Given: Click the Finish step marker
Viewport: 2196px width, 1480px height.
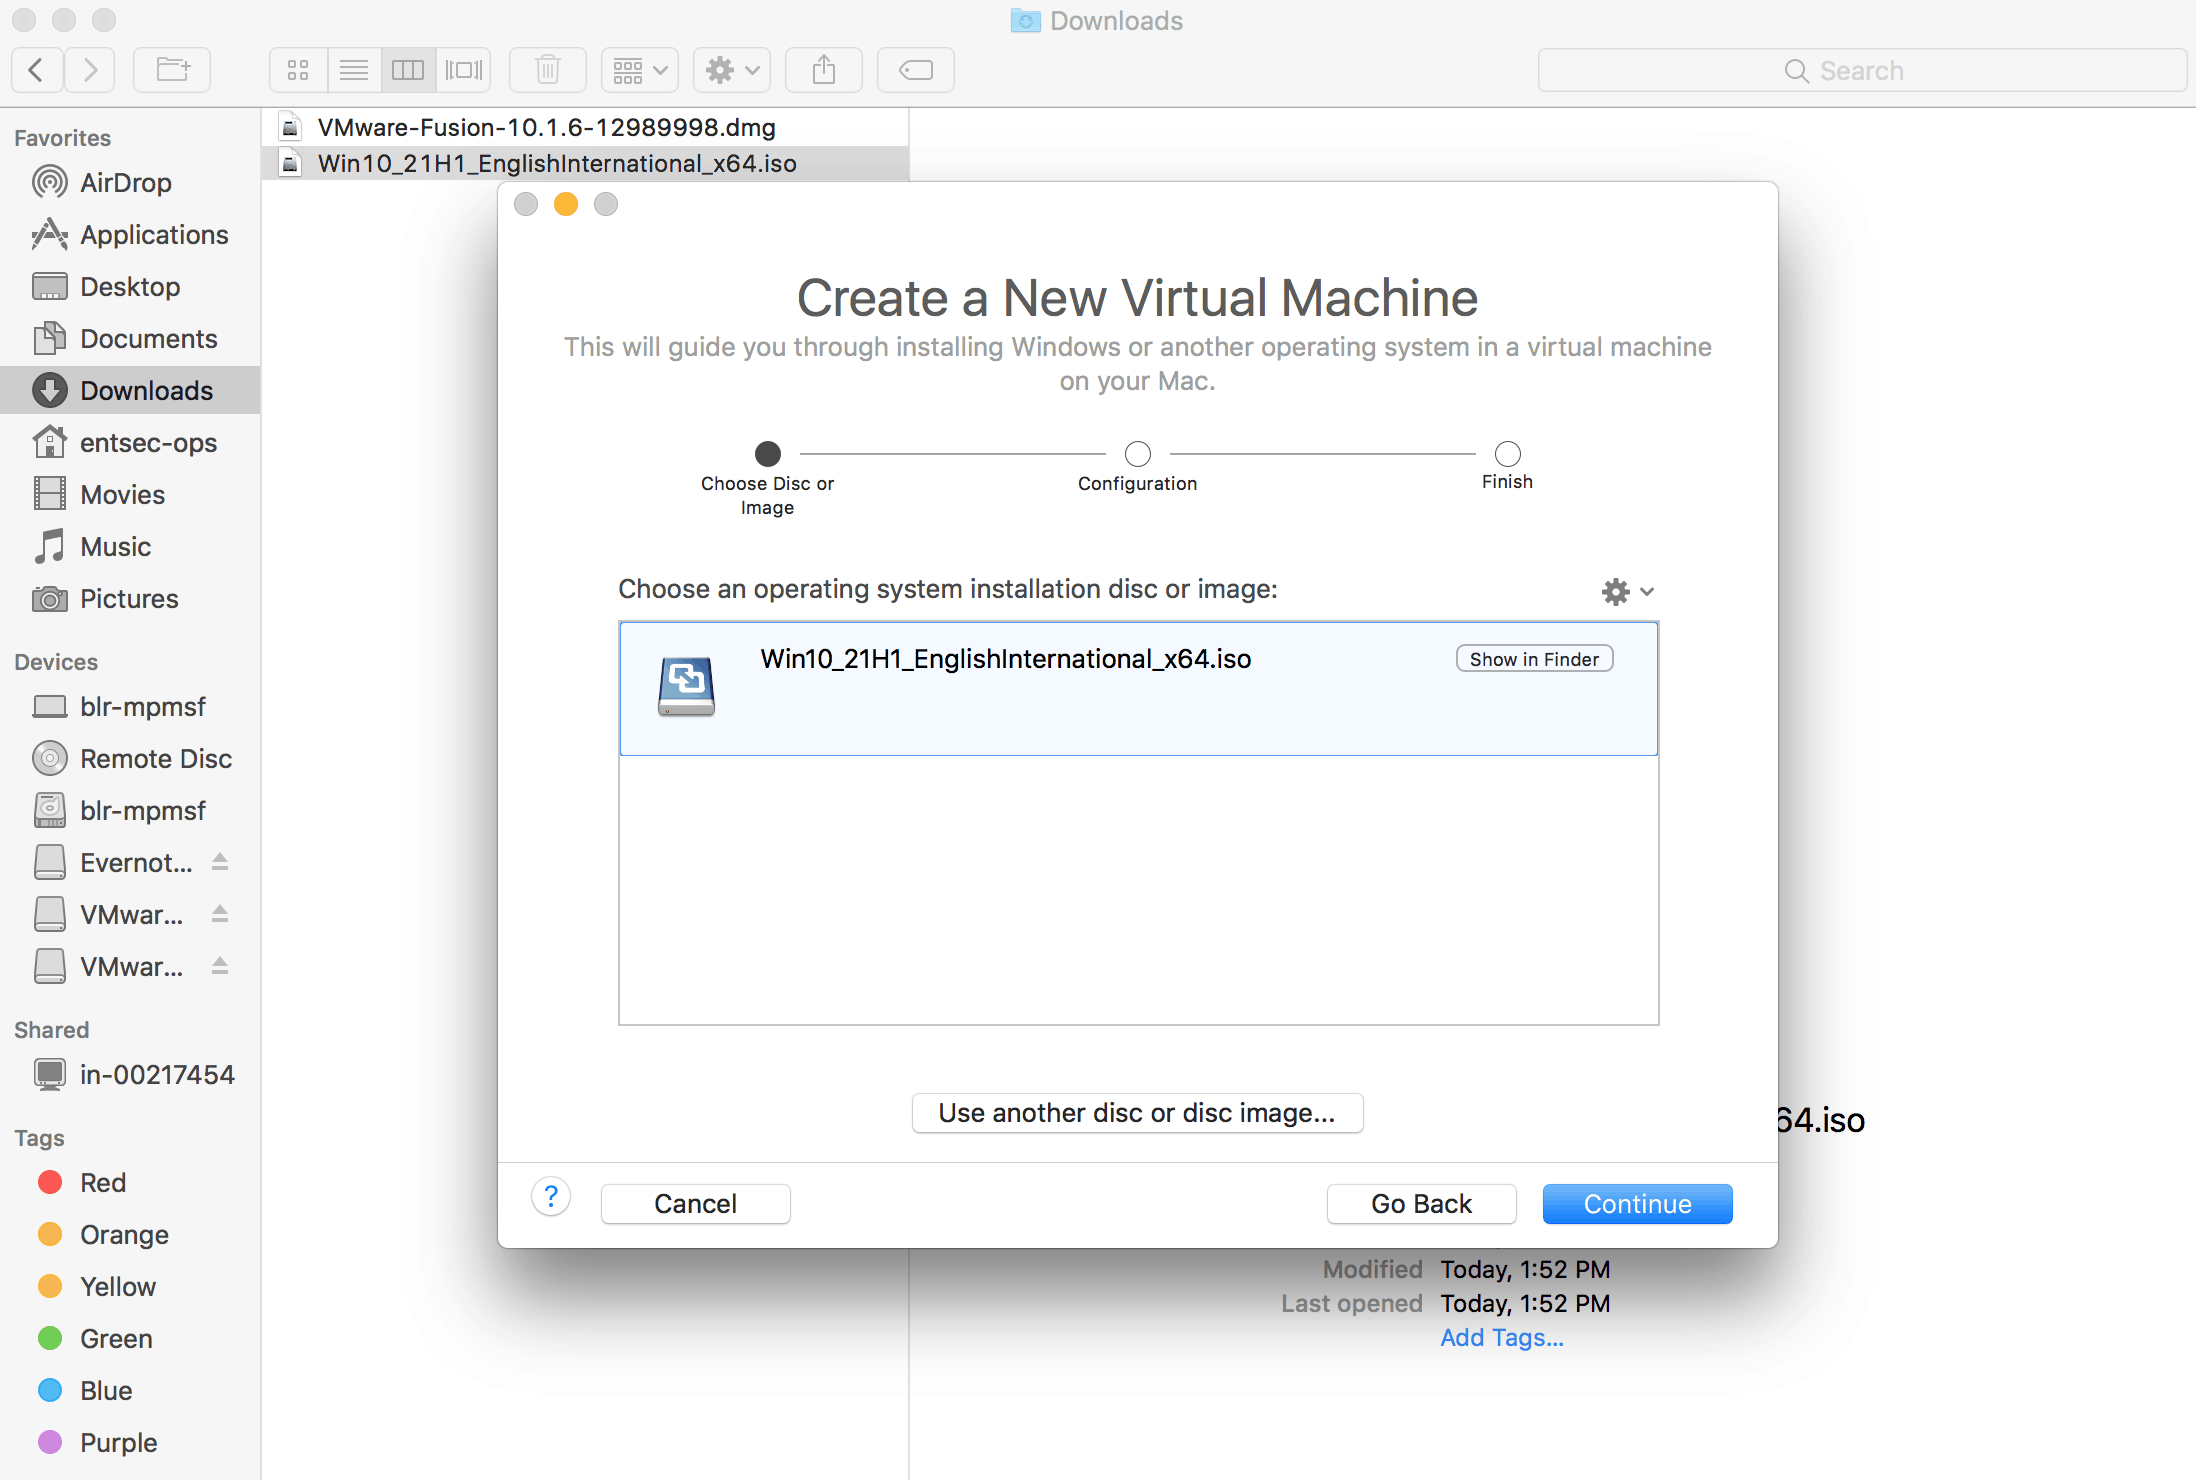Looking at the screenshot, I should tap(1508, 454).
